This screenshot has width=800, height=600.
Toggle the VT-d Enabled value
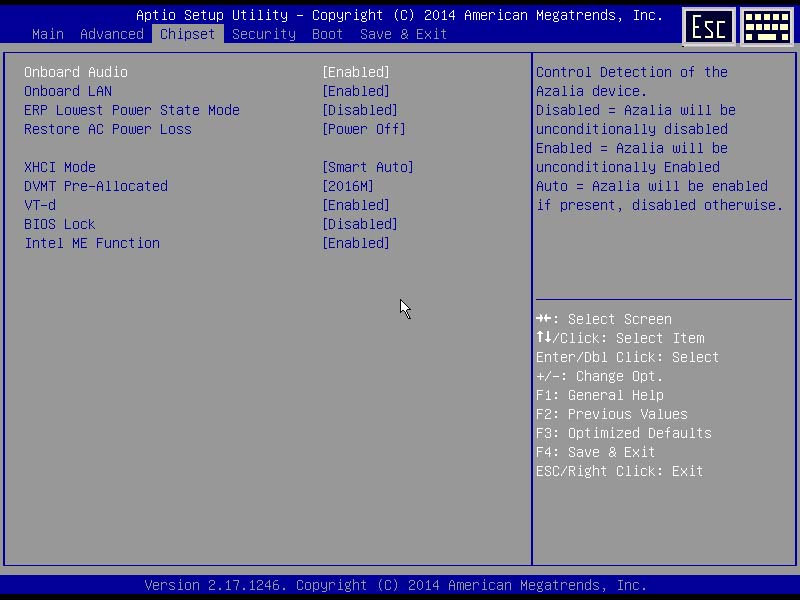point(356,205)
